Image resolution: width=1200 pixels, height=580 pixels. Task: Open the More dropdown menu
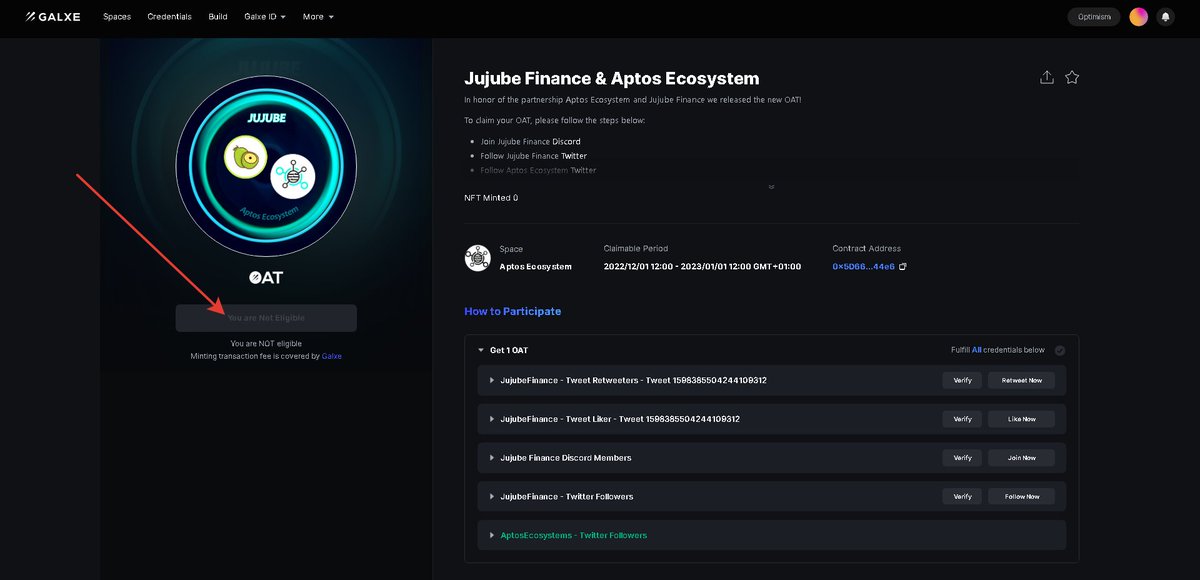click(317, 16)
